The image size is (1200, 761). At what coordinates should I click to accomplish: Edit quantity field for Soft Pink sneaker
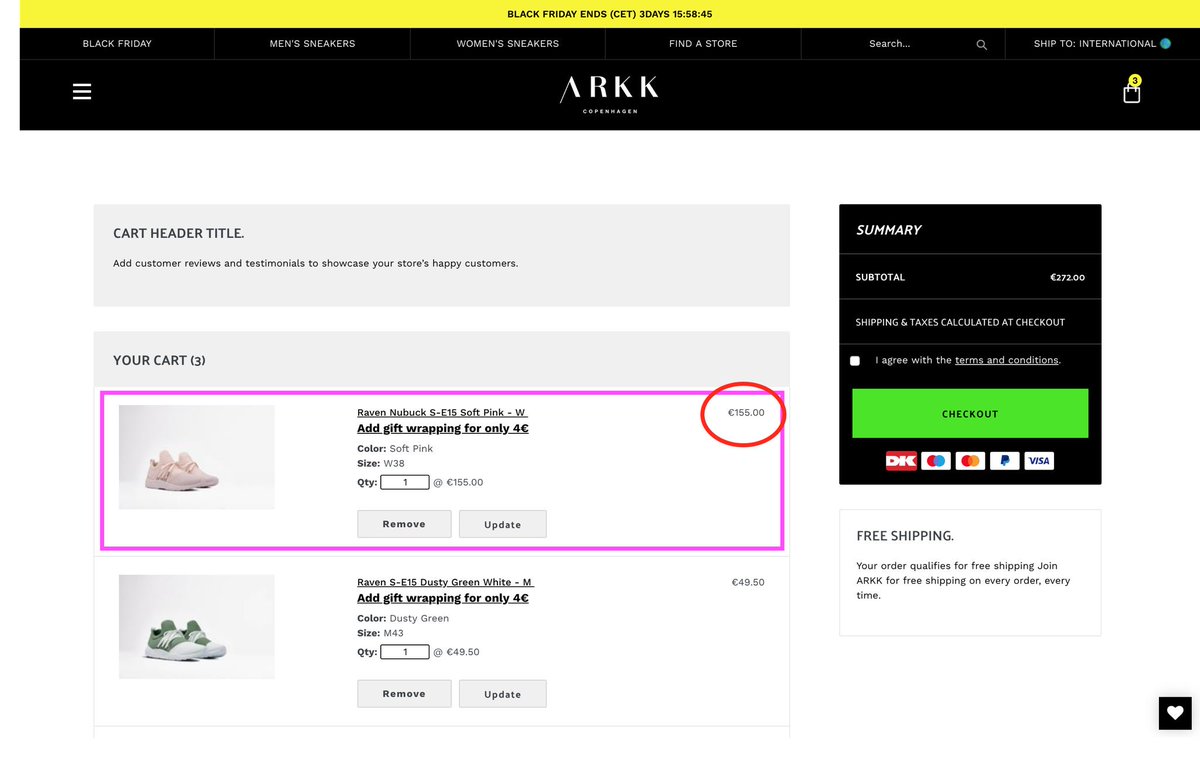pos(405,482)
